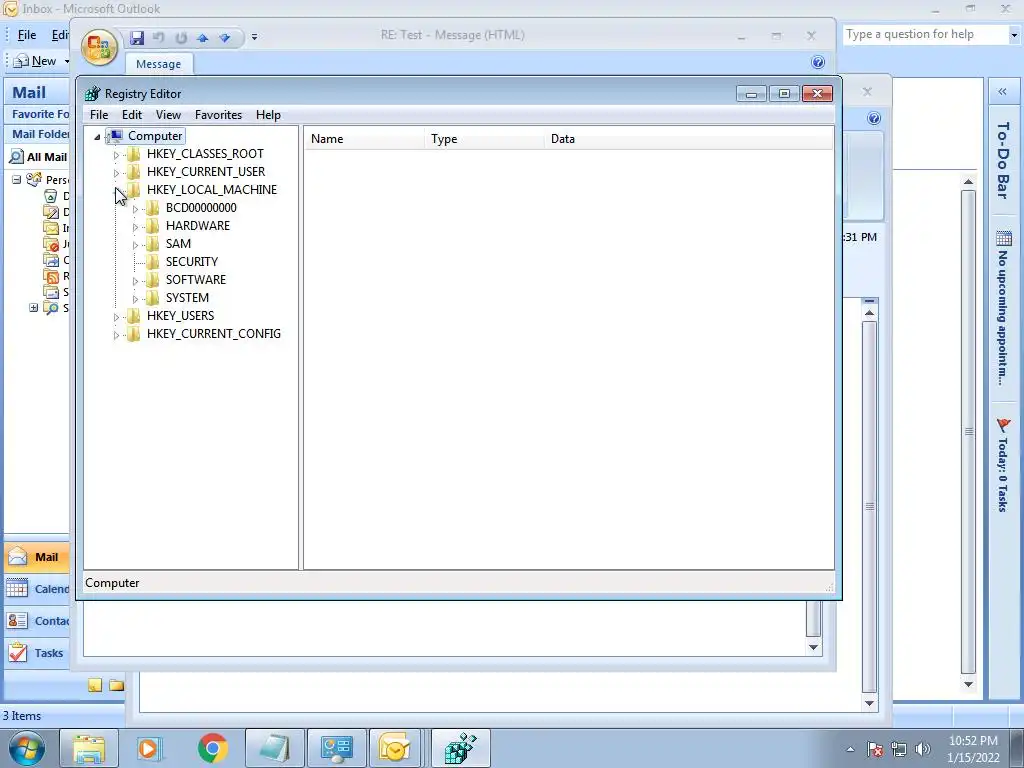
Task: Open Windows Start menu
Action: tap(26, 748)
